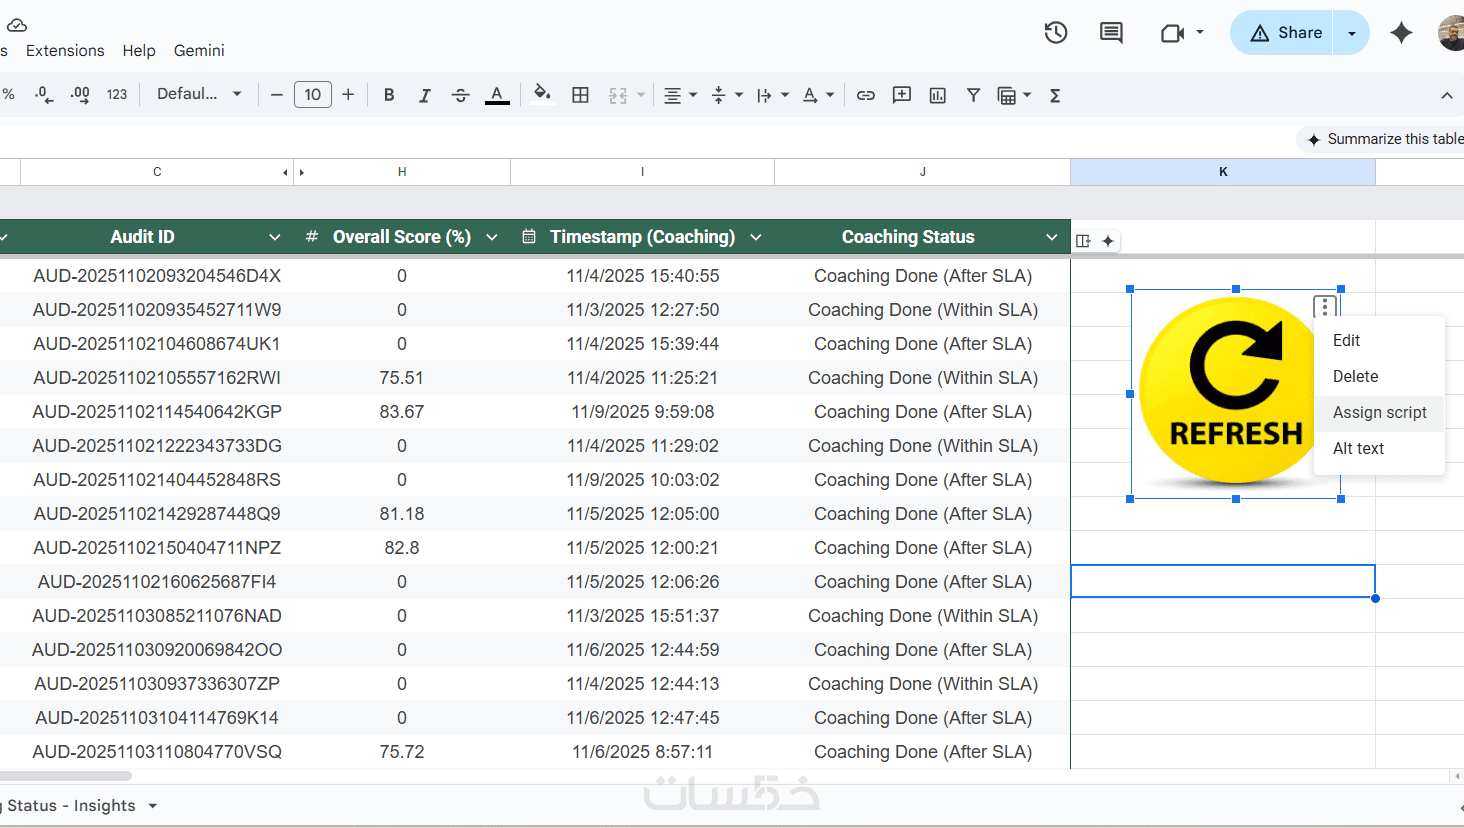Open the Extensions menu
1464x828 pixels.
(x=65, y=50)
